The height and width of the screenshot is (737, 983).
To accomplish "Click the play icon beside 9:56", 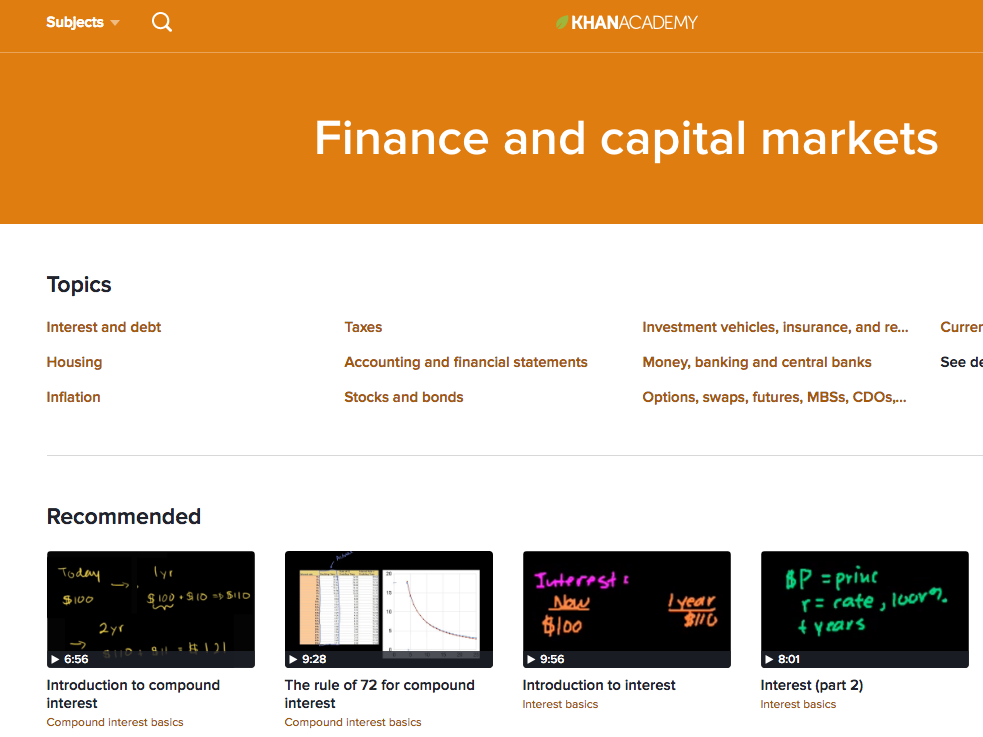I will coord(531,659).
